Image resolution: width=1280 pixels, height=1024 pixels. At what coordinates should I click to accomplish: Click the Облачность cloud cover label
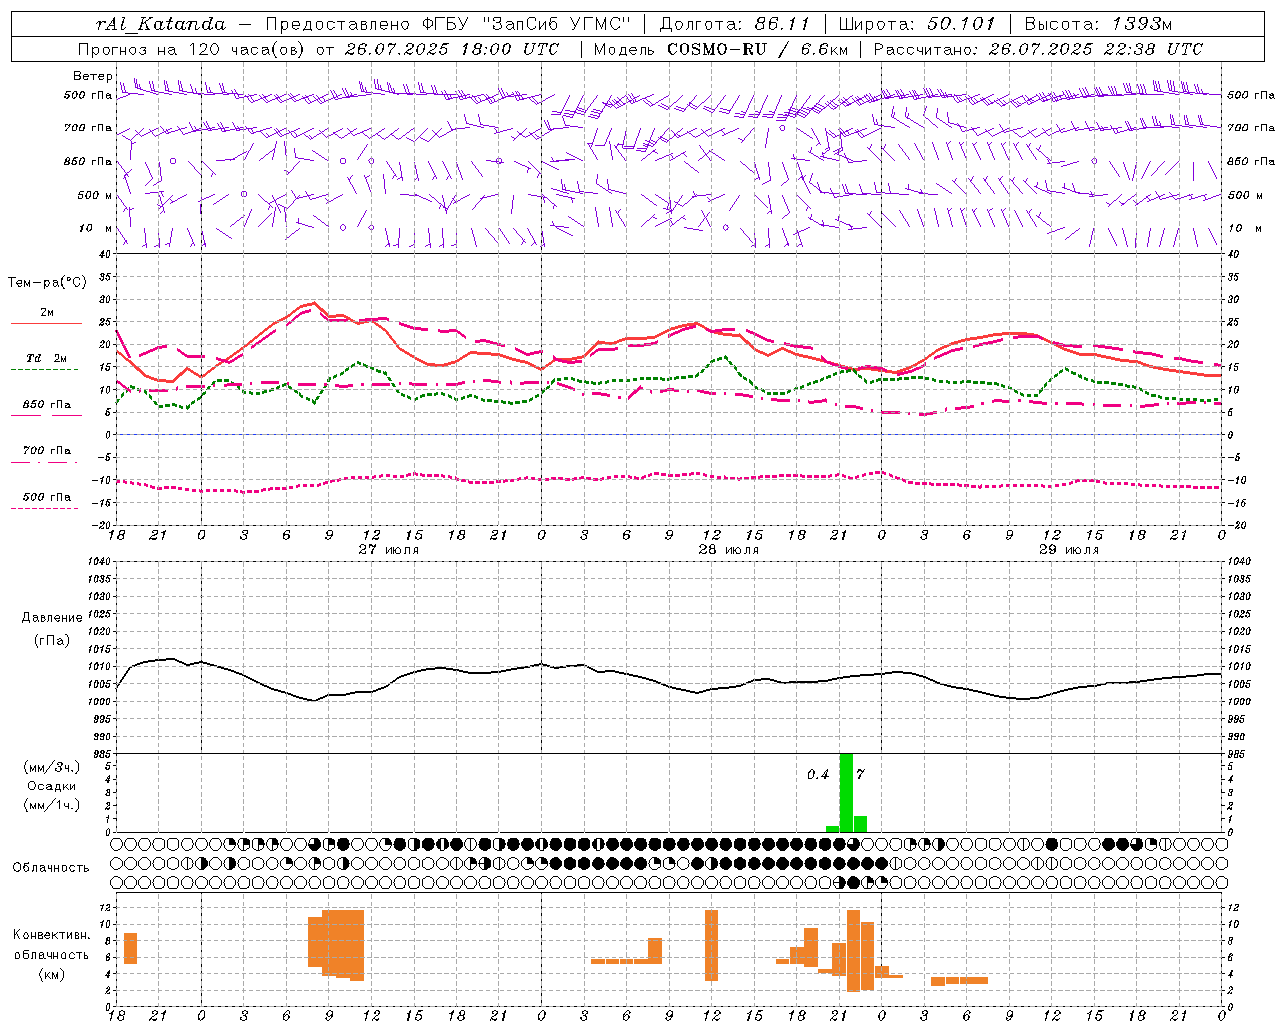point(51,867)
